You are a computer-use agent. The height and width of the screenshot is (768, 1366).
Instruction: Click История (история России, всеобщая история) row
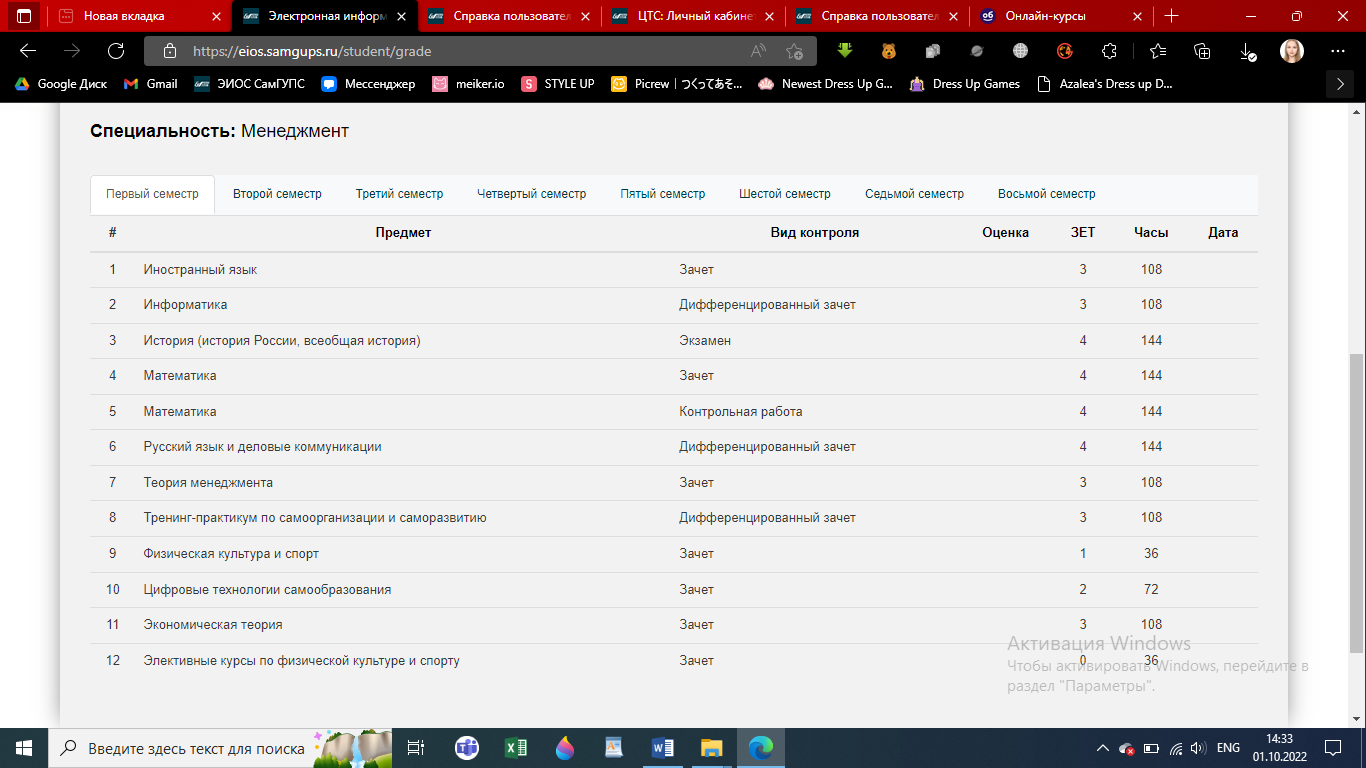(x=674, y=341)
